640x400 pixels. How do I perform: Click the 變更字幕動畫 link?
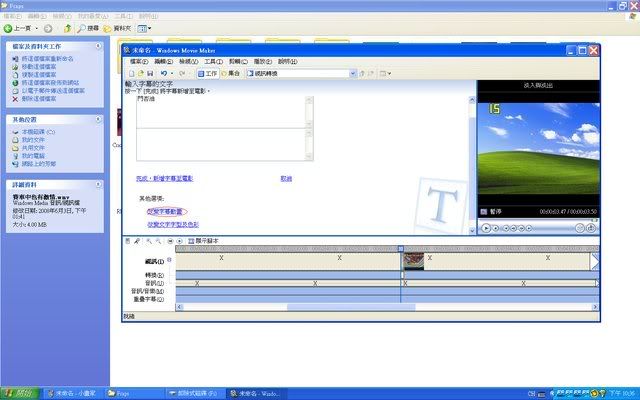(166, 211)
